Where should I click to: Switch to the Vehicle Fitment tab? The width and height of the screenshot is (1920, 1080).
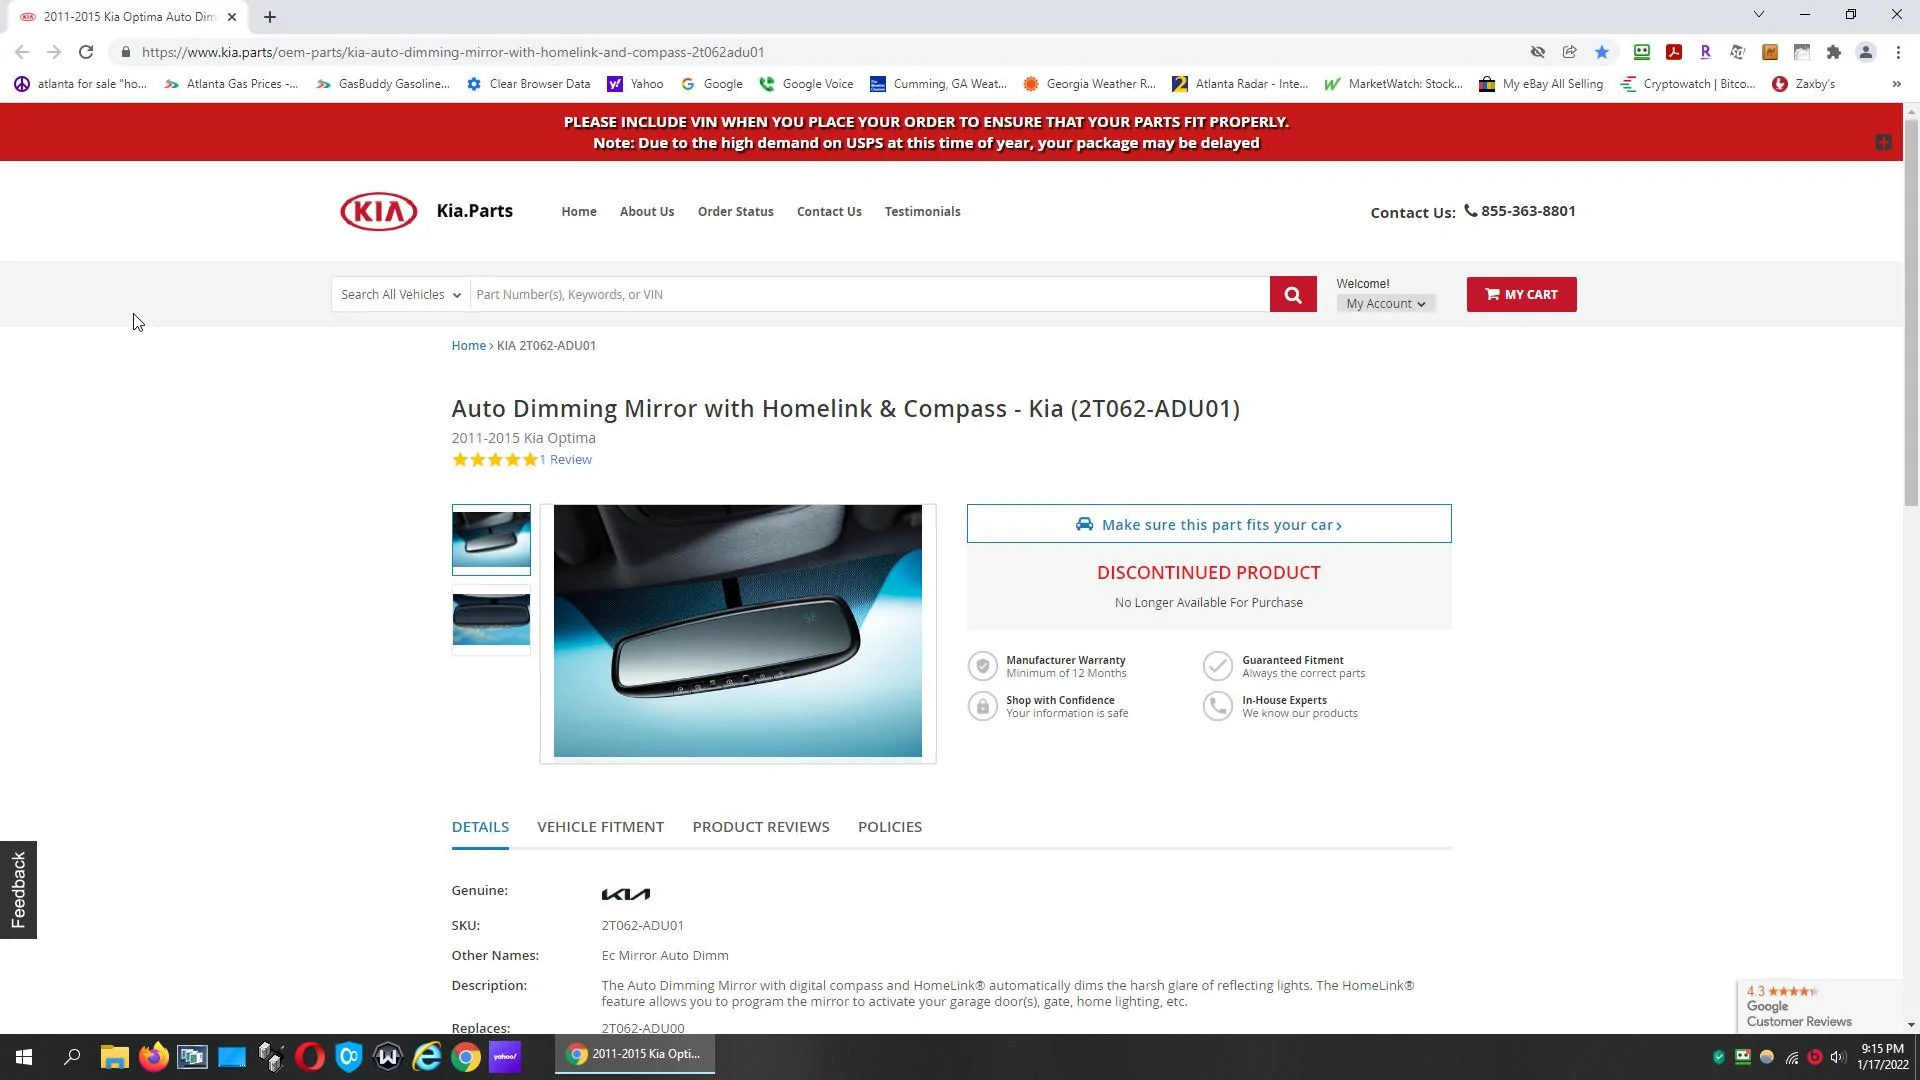600,827
